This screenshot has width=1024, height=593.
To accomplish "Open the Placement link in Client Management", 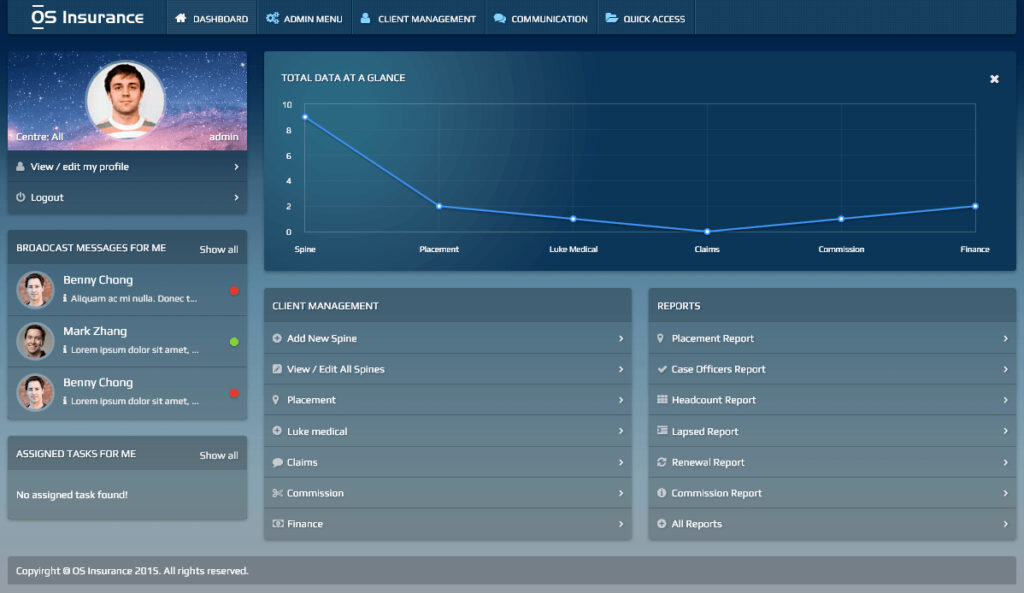I will point(447,400).
